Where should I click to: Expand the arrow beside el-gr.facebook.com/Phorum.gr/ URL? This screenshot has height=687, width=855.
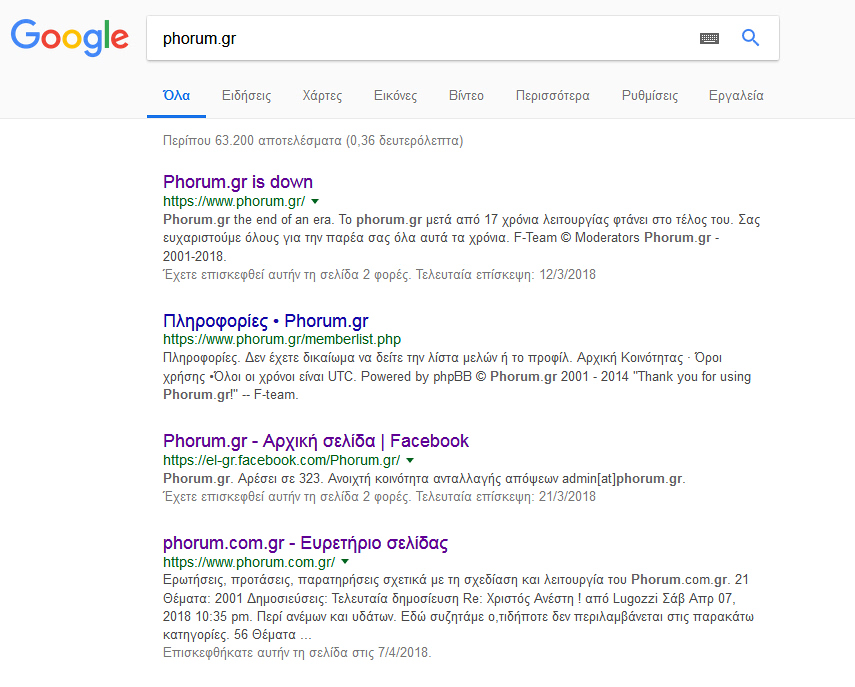tap(410, 461)
